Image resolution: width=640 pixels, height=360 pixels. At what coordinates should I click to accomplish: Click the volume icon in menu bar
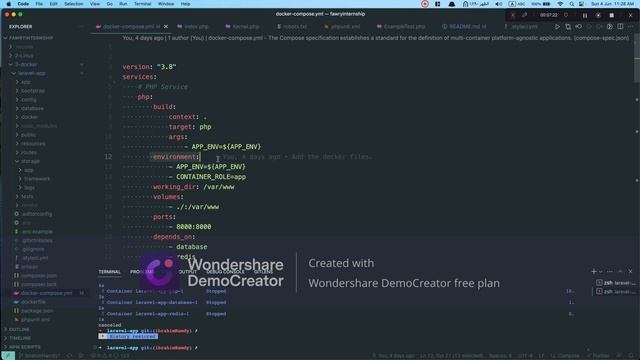click(499, 4)
